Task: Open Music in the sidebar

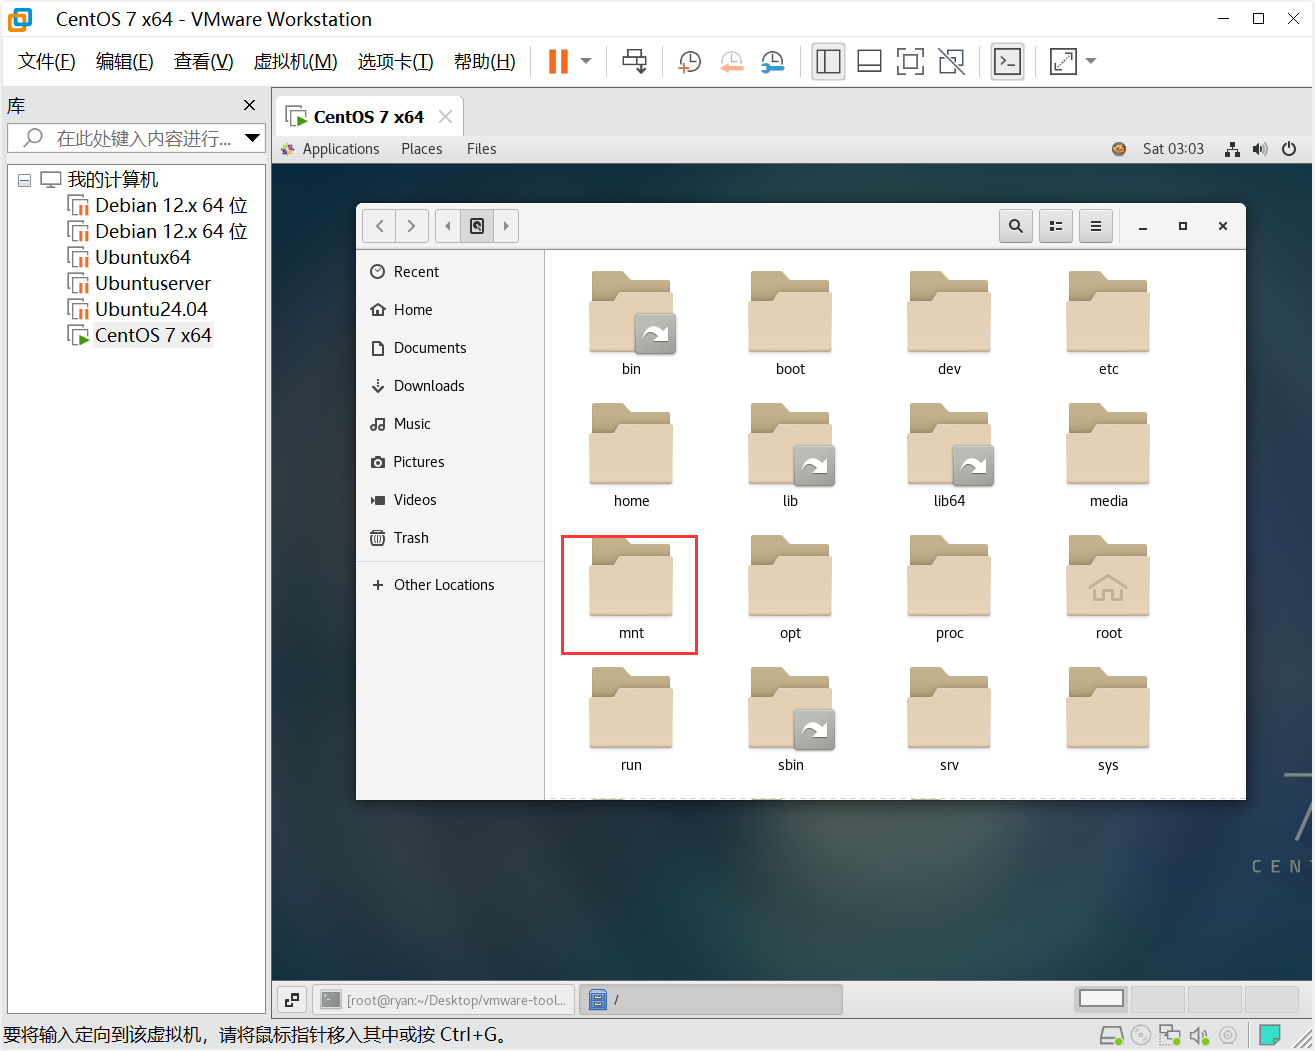Action: click(450, 424)
